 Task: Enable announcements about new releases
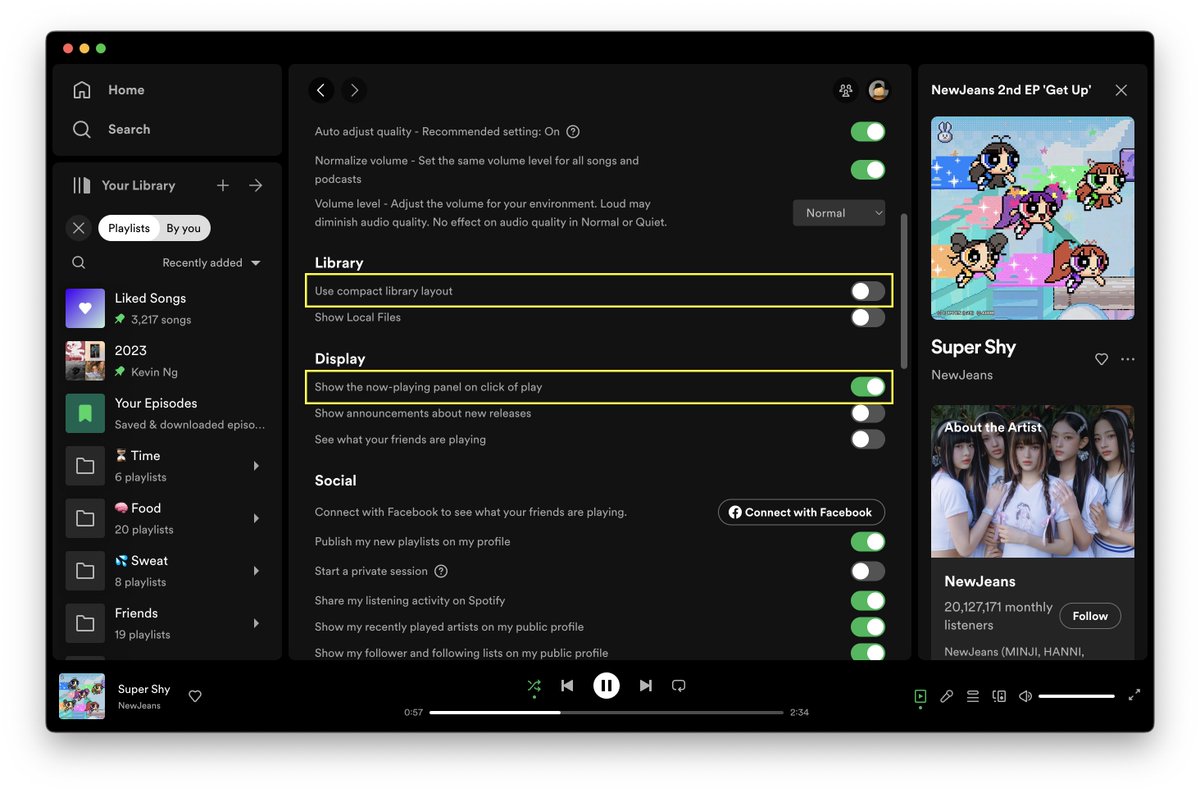point(868,413)
